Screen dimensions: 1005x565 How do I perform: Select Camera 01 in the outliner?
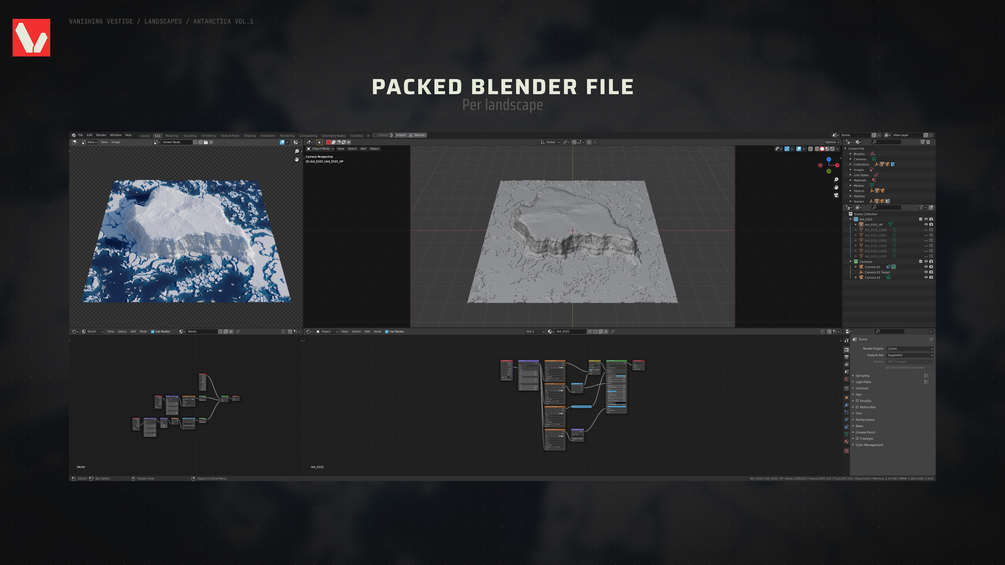click(x=872, y=267)
